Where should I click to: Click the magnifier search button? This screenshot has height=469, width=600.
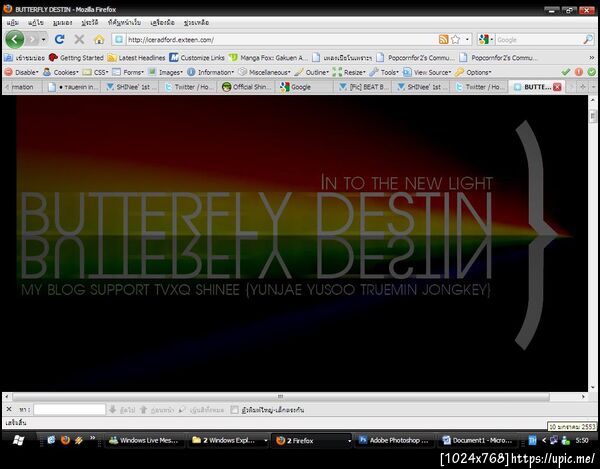[x=588, y=39]
